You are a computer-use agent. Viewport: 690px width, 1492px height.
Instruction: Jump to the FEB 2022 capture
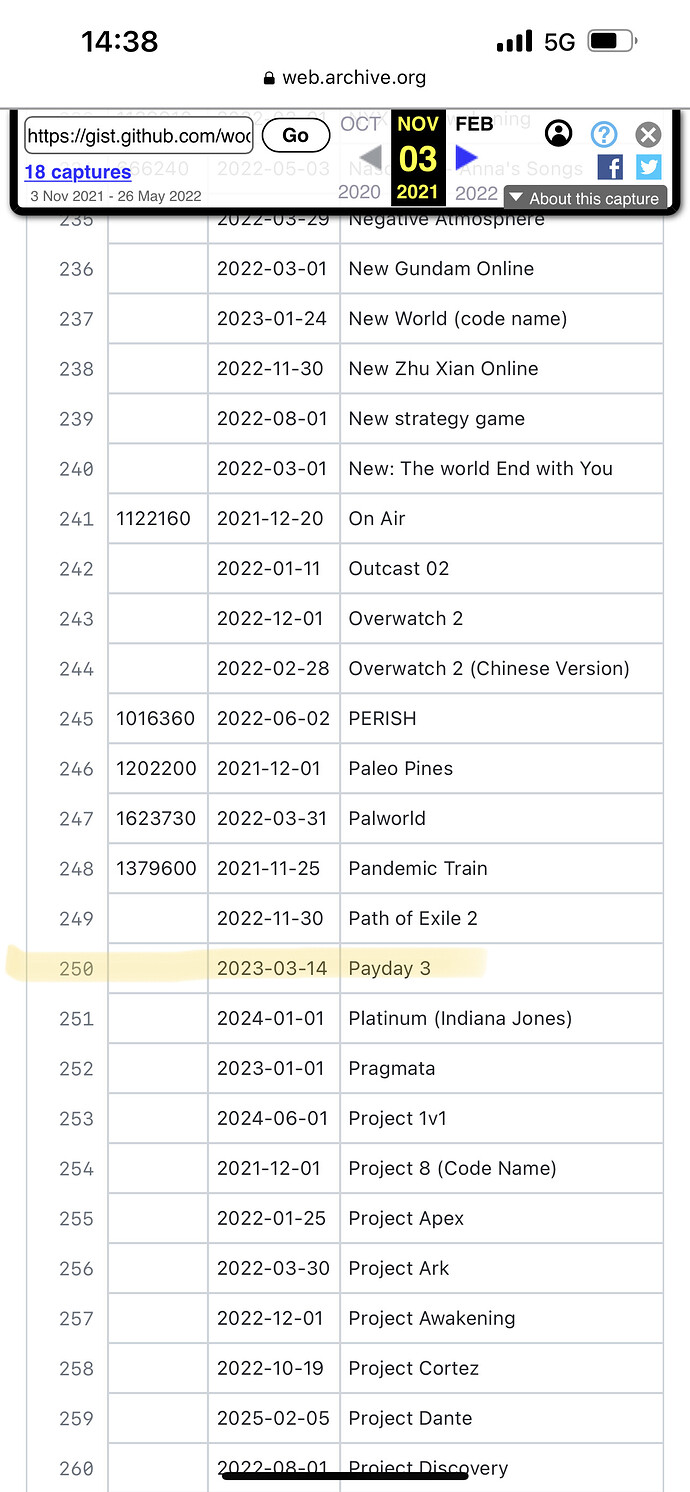tap(475, 157)
